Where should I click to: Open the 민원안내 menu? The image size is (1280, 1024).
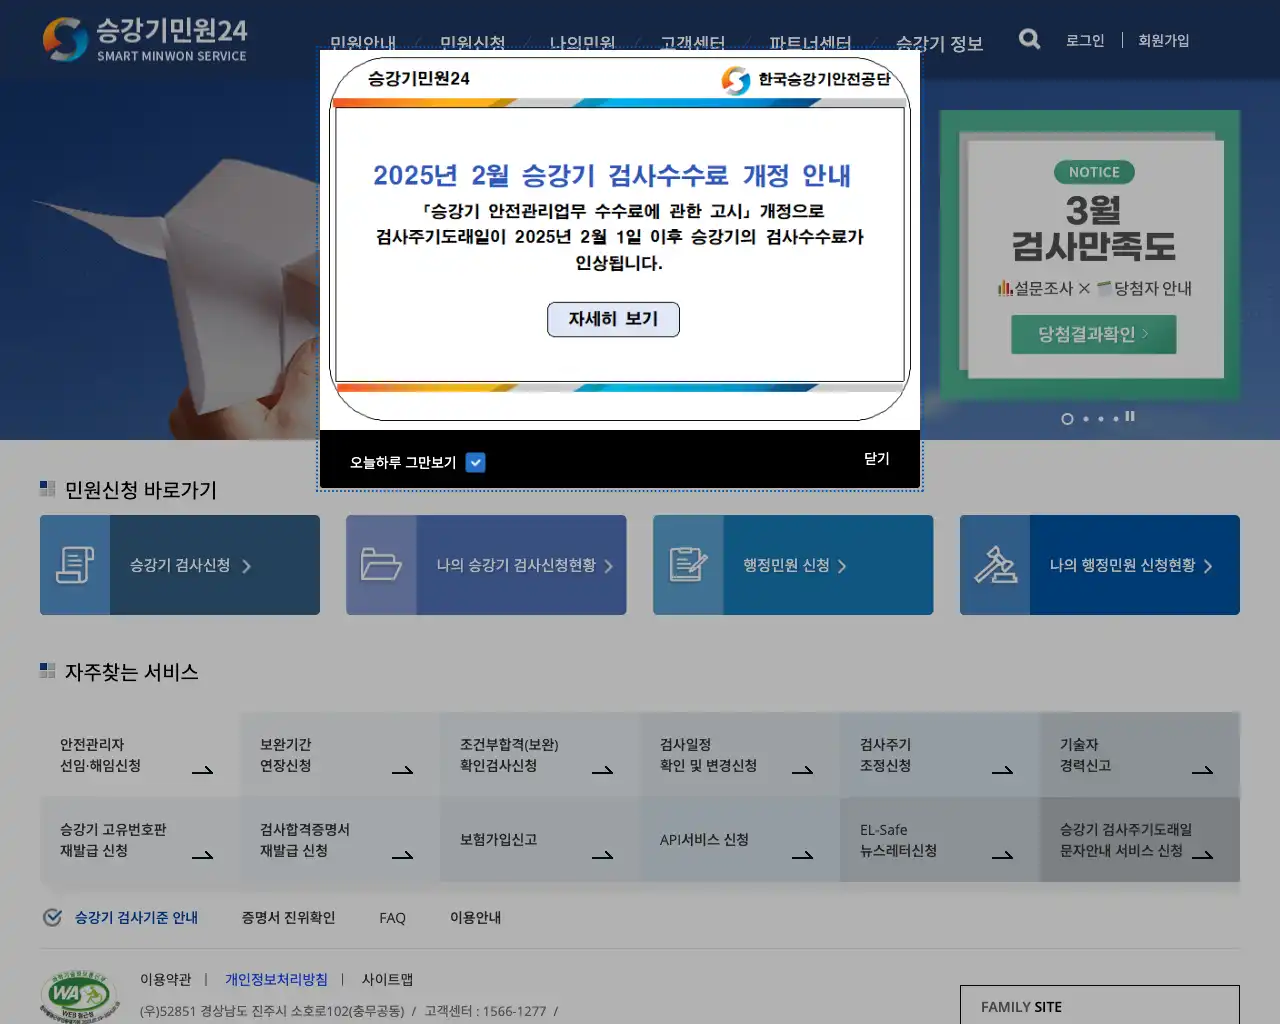(x=363, y=43)
